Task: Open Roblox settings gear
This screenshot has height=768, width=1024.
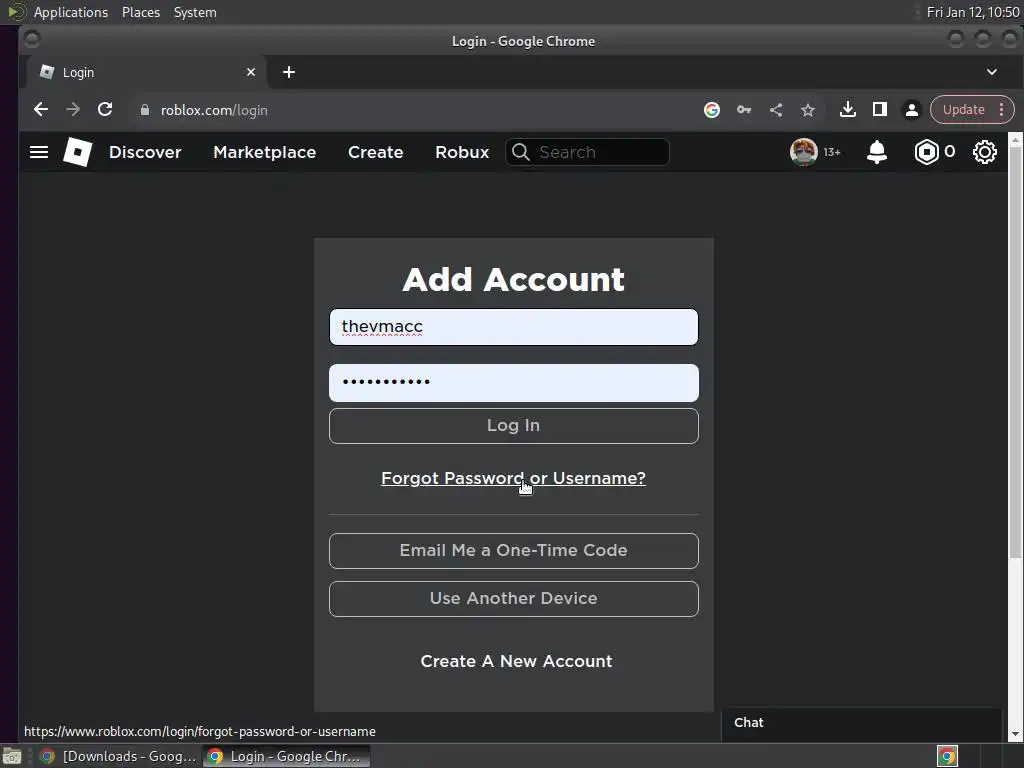Action: tap(984, 152)
